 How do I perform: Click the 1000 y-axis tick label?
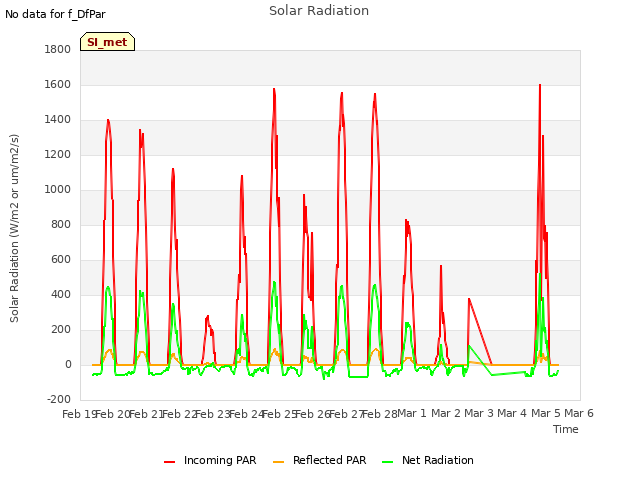[58, 189]
